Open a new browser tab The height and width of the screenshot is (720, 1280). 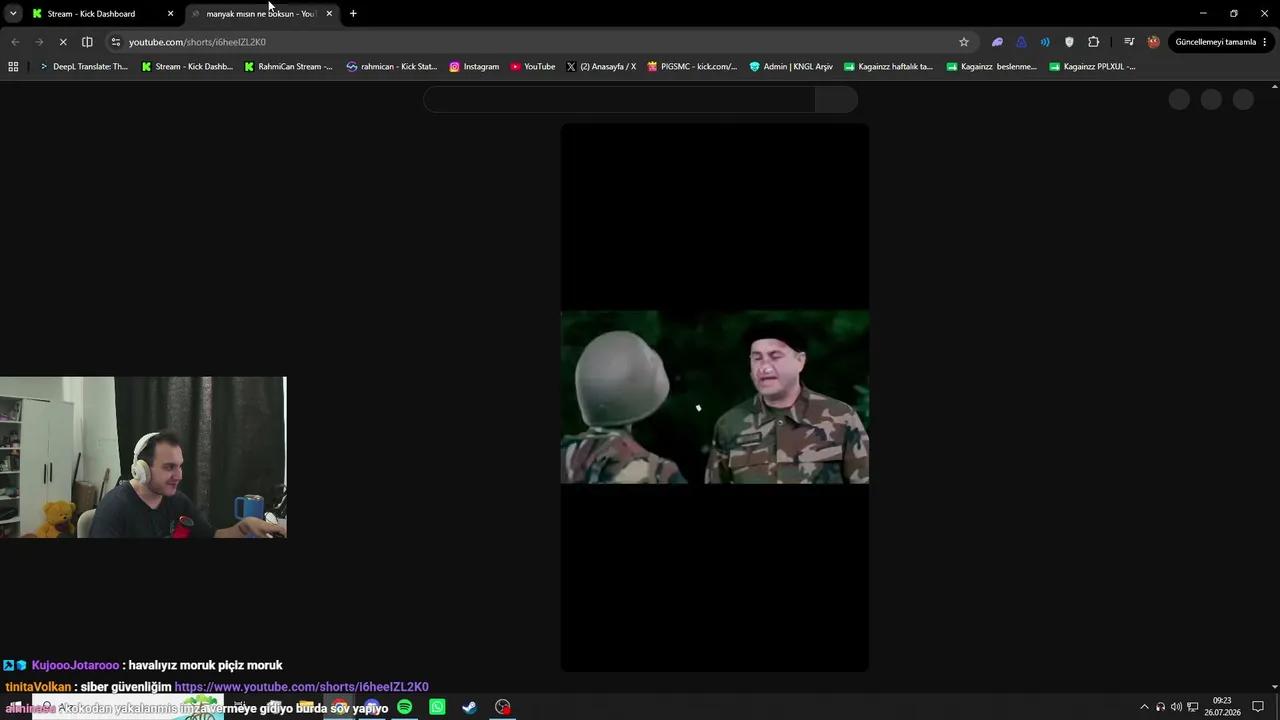(353, 14)
